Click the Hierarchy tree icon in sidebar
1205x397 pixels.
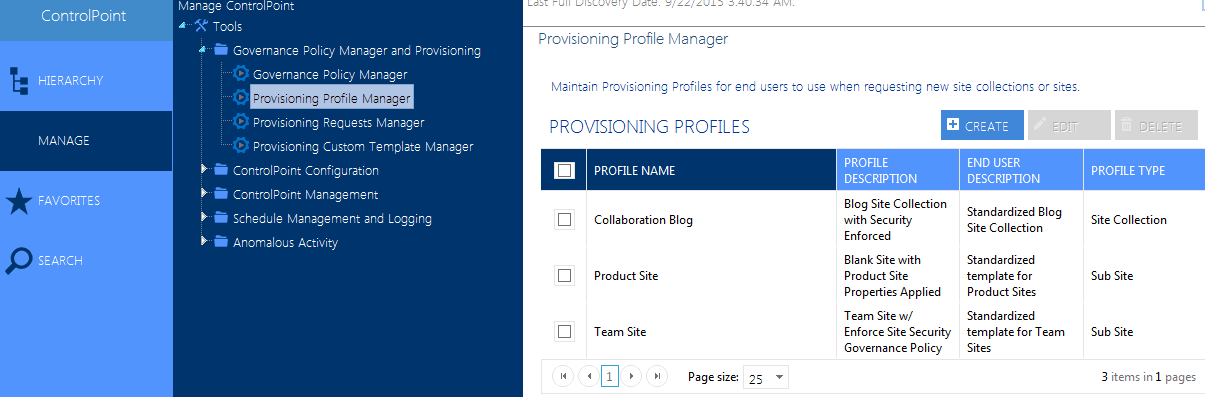click(x=19, y=81)
